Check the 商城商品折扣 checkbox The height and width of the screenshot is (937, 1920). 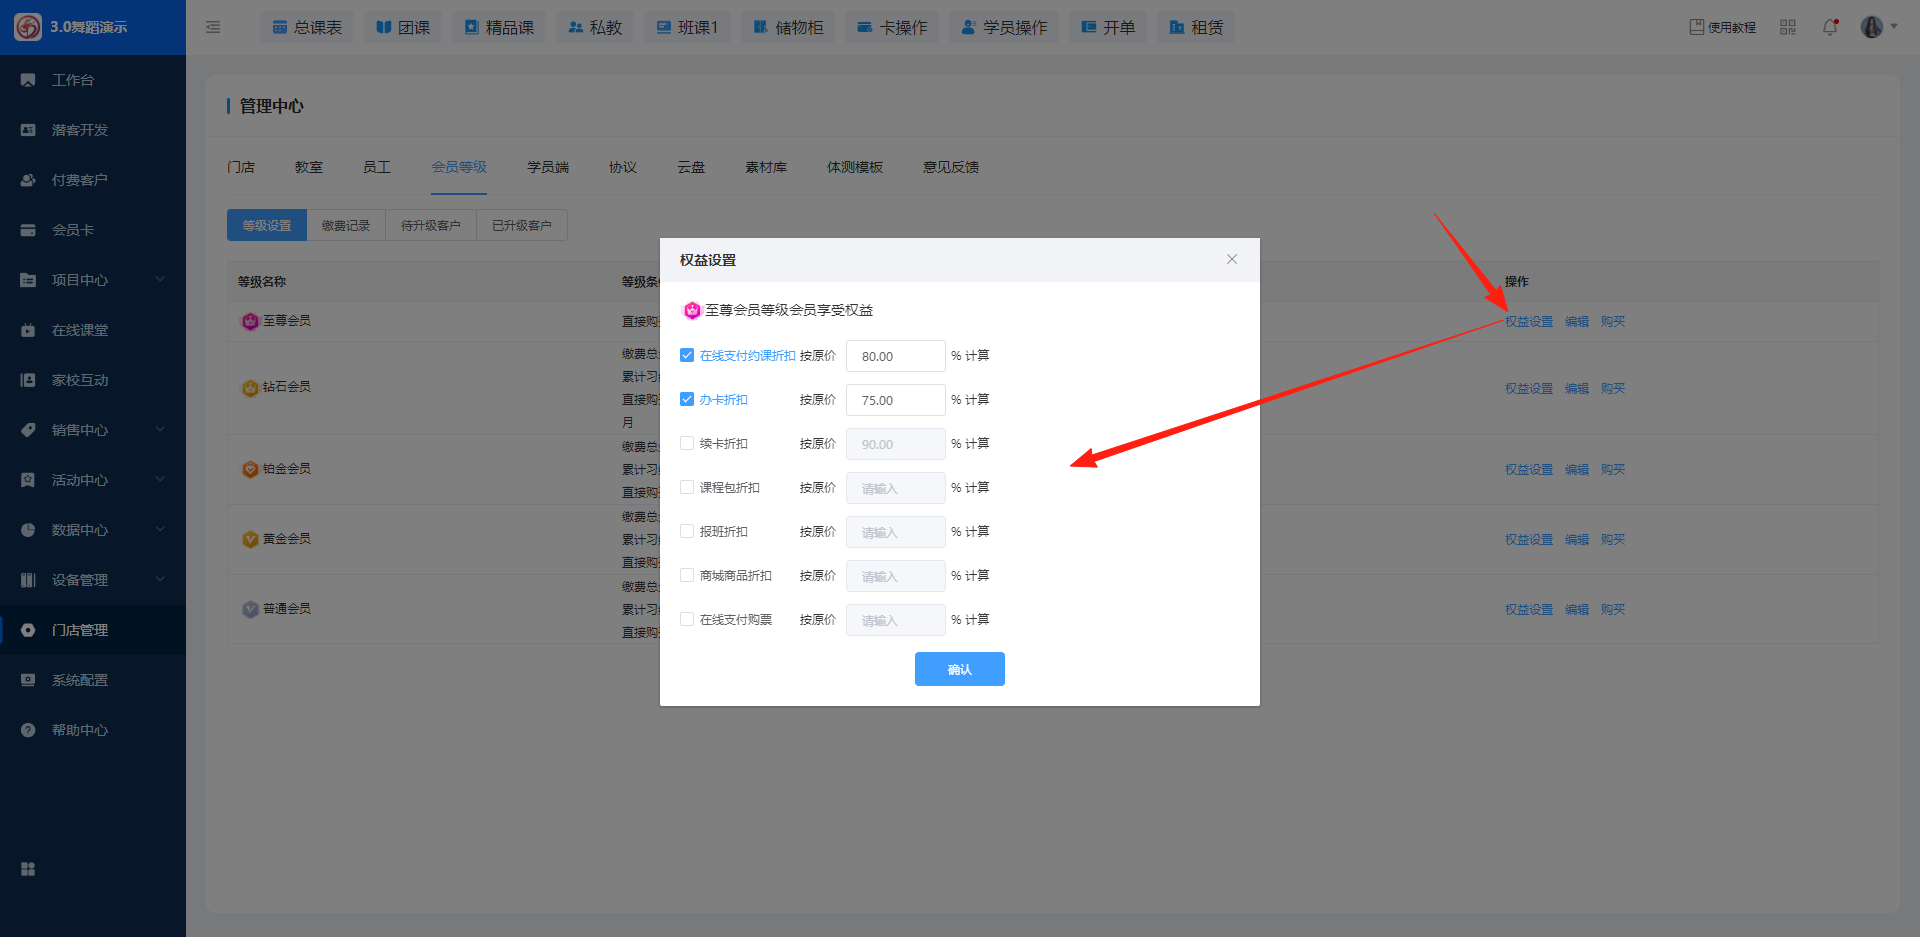click(687, 575)
